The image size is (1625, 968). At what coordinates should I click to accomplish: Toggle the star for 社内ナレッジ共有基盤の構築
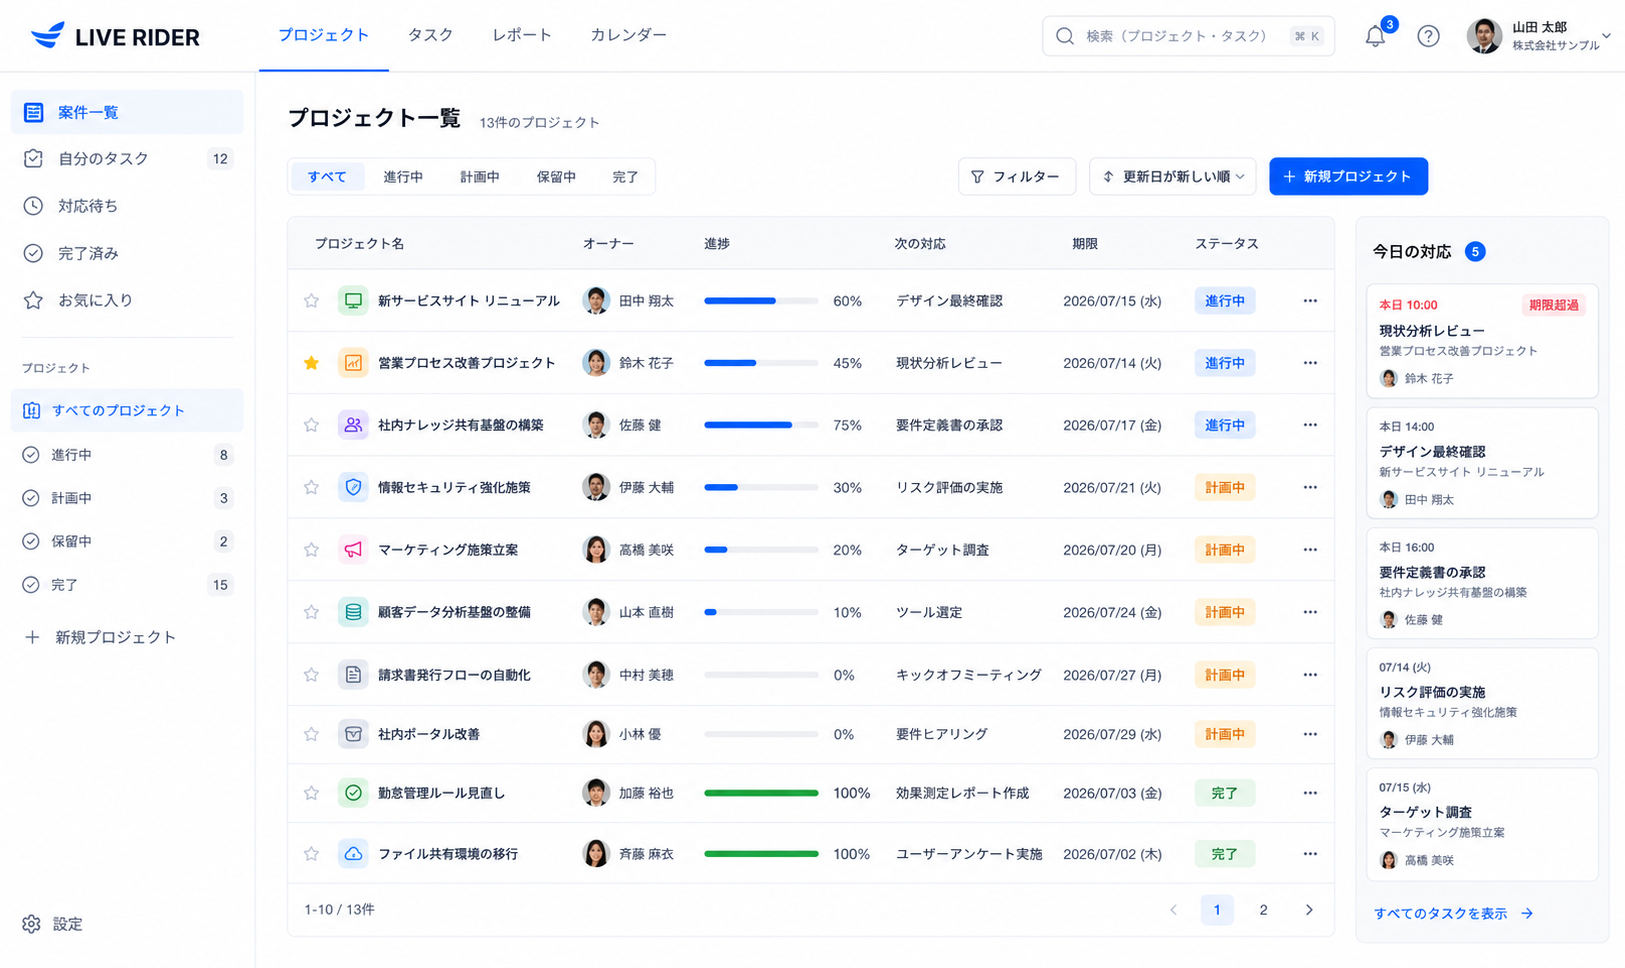click(x=311, y=425)
